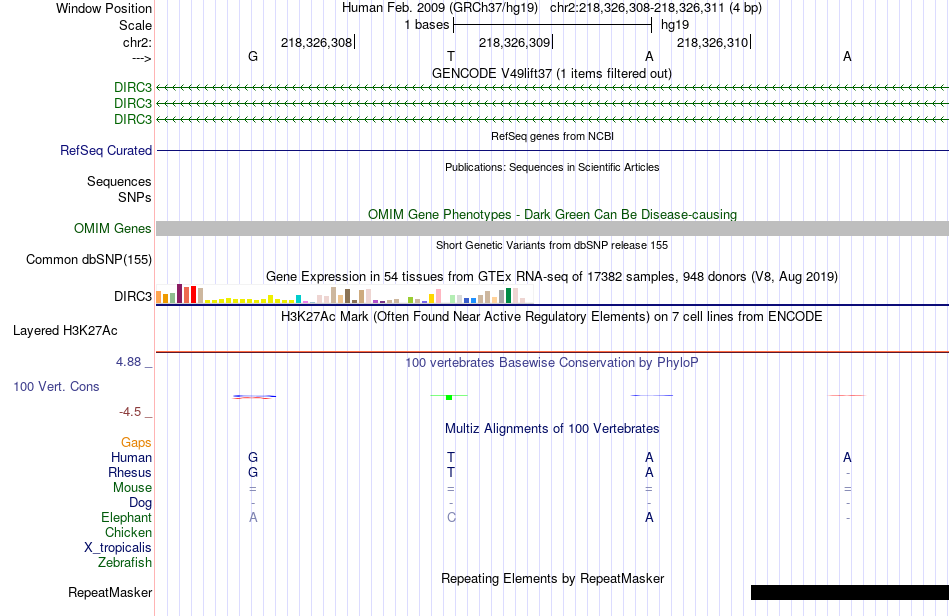This screenshot has height=616, width=950.
Task: Open the GENCODE V49lift37 track title
Action: point(552,73)
